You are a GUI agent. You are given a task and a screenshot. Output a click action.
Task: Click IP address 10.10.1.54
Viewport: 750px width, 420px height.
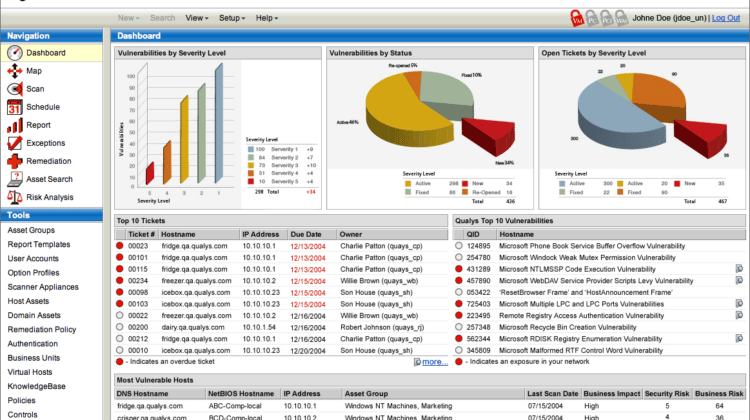(259, 327)
